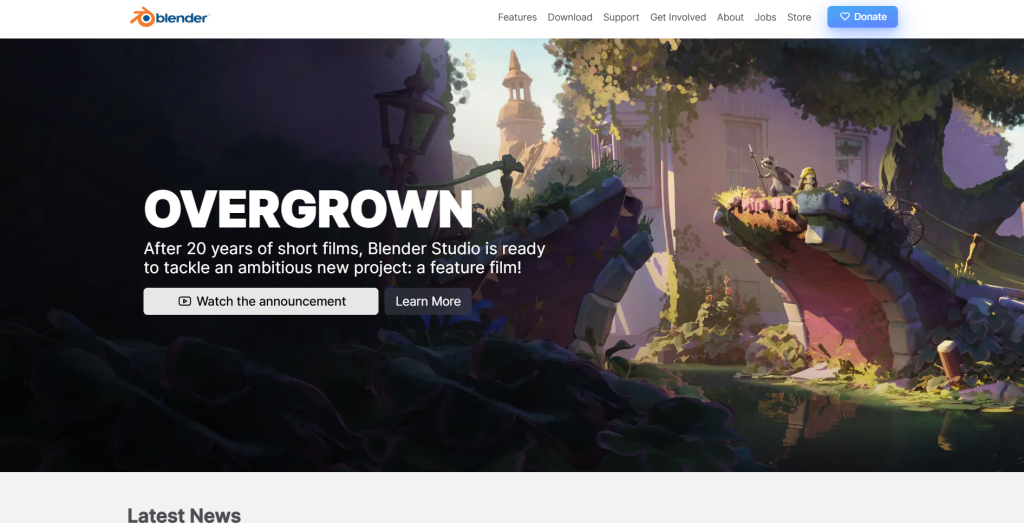Select Get Involved in the navigation bar
The image size is (1024, 523).
(678, 18)
